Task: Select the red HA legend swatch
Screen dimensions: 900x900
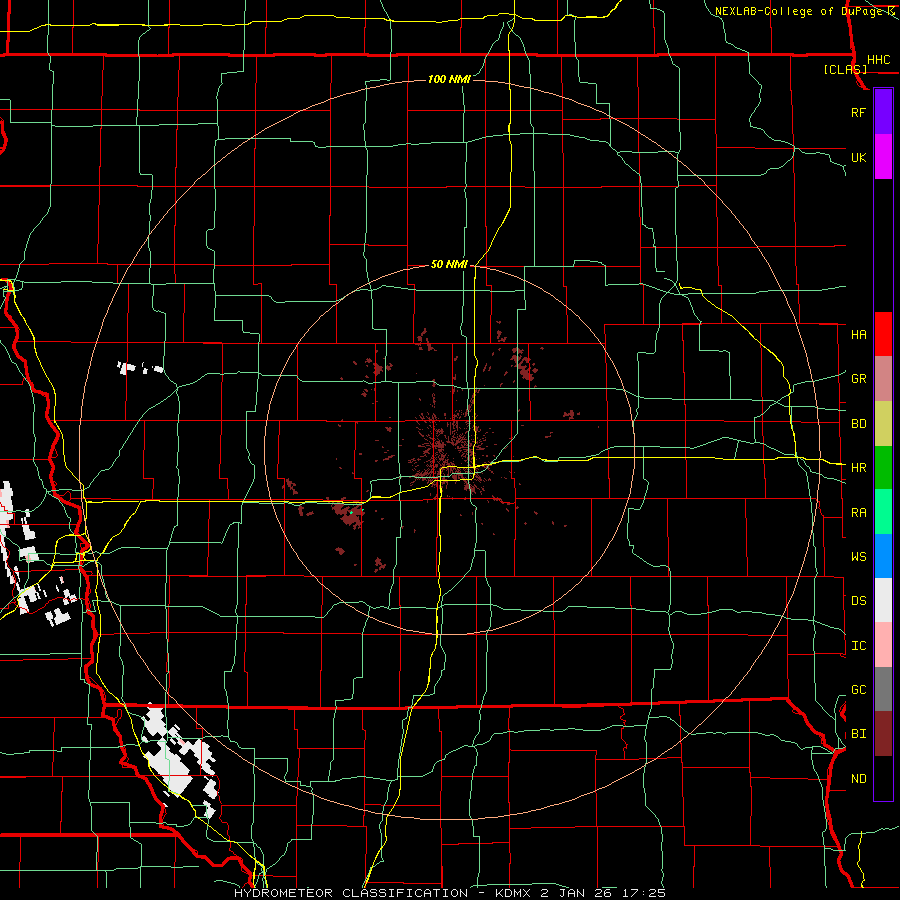Action: coord(883,334)
